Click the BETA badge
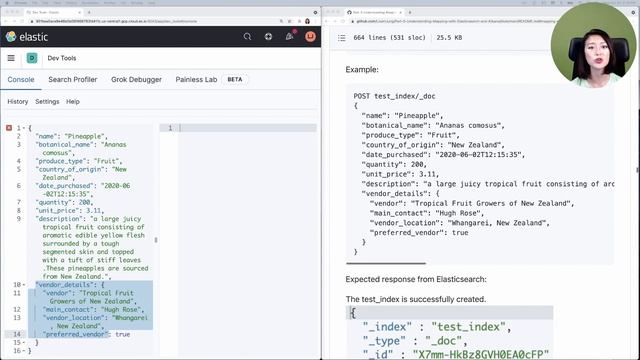Viewport: 640px width, 360px height. click(235, 80)
